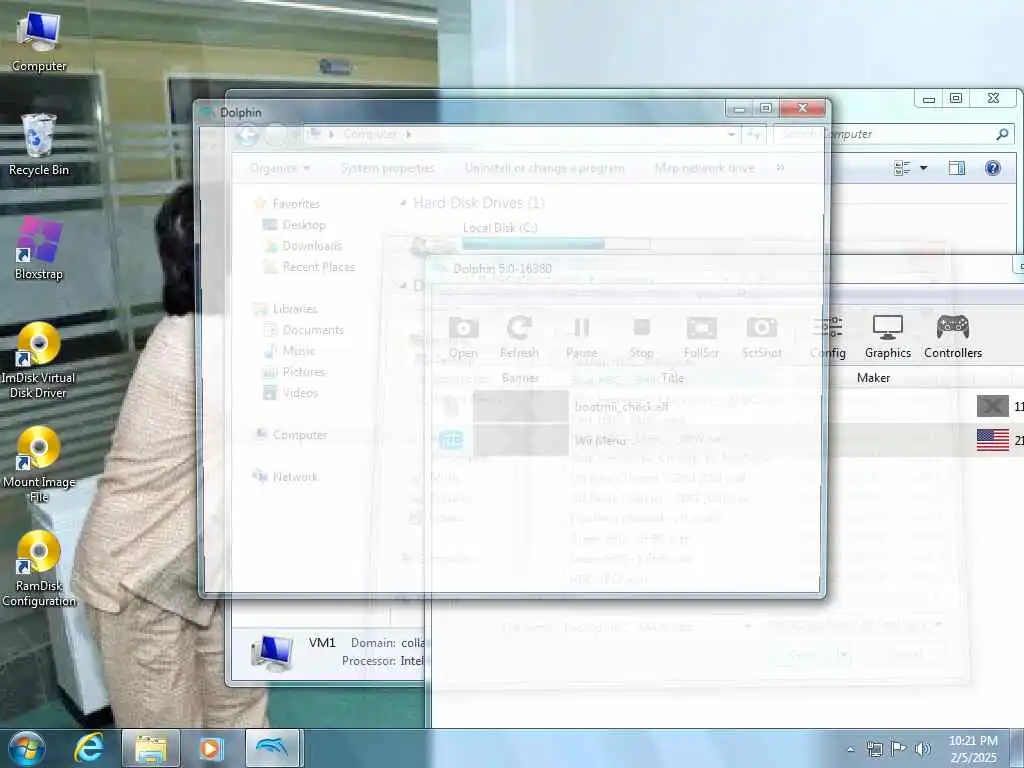
Task: Click the VM1 computer icon in details pane
Action: click(x=272, y=652)
